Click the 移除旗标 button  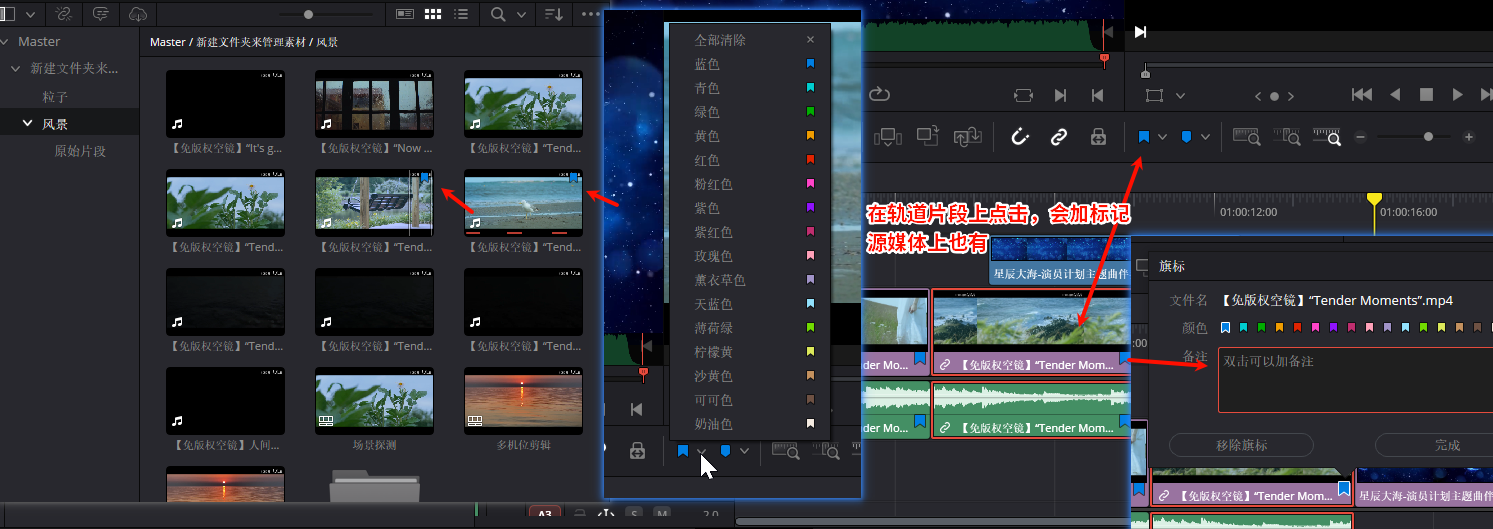pos(1241,445)
